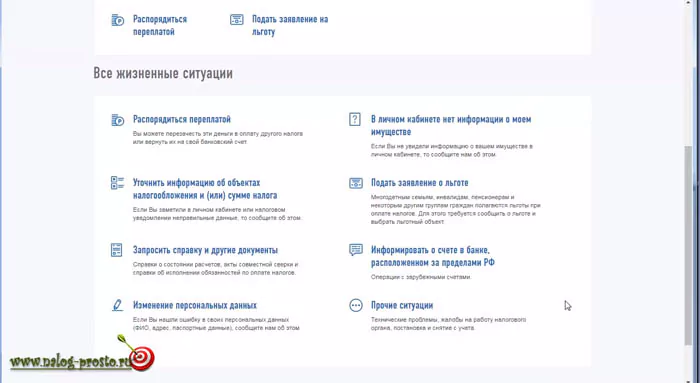The width and height of the screenshot is (700, 383).
Task: Open 'Уточнить информацию об объектах налогообложения'
Action: click(205, 189)
